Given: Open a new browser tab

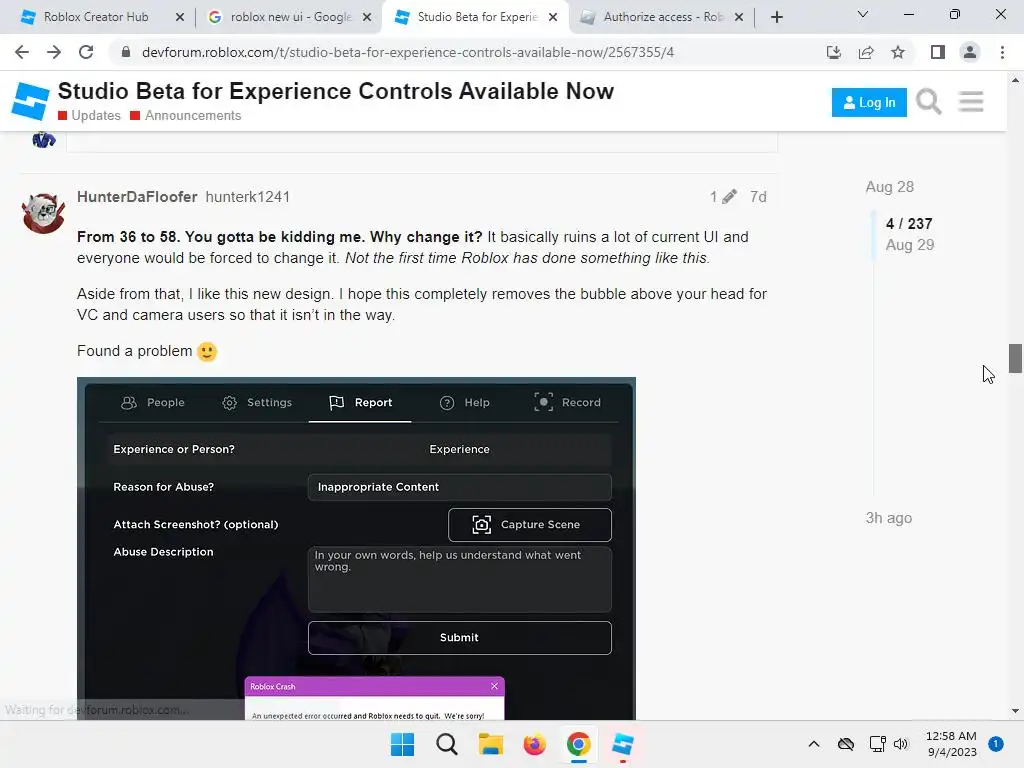Looking at the screenshot, I should point(776,17).
